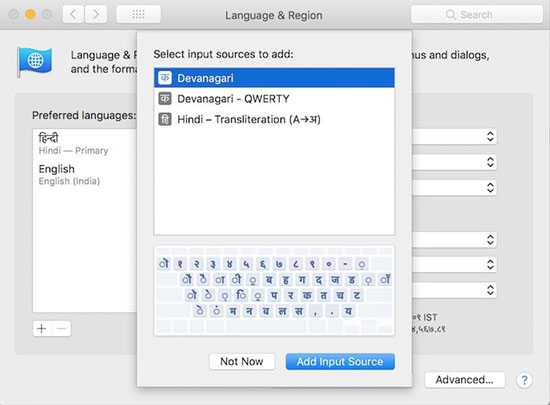Select Devanagari - QWERTY in the list
The width and height of the screenshot is (550, 405).
pos(274,99)
